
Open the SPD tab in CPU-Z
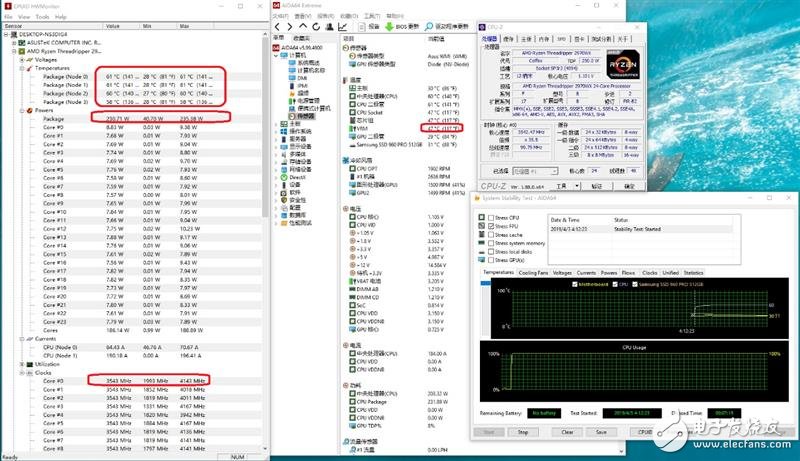[x=561, y=39]
